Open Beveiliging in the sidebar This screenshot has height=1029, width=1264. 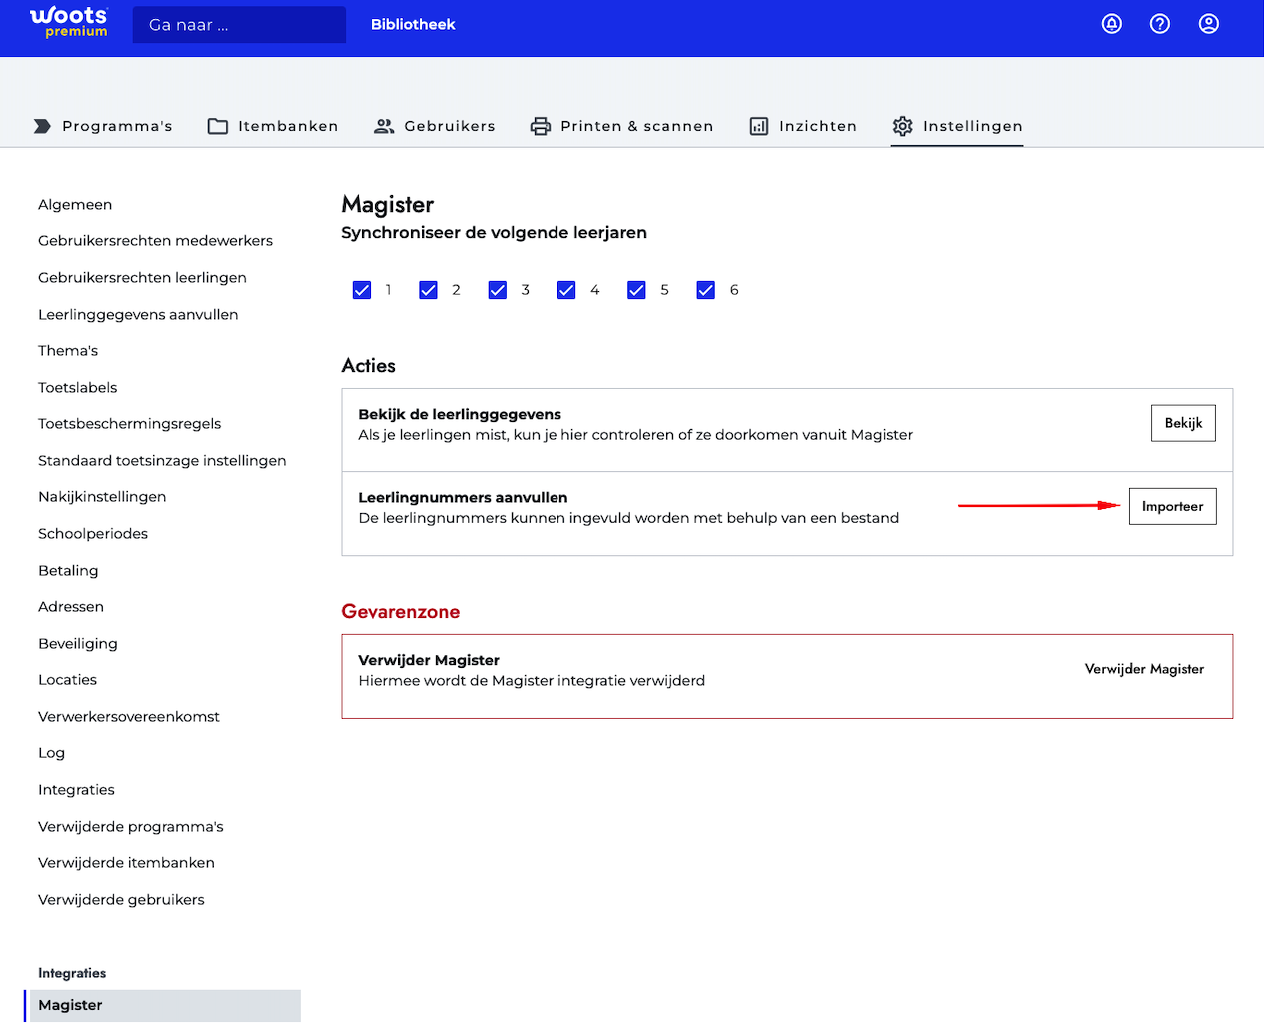78,643
